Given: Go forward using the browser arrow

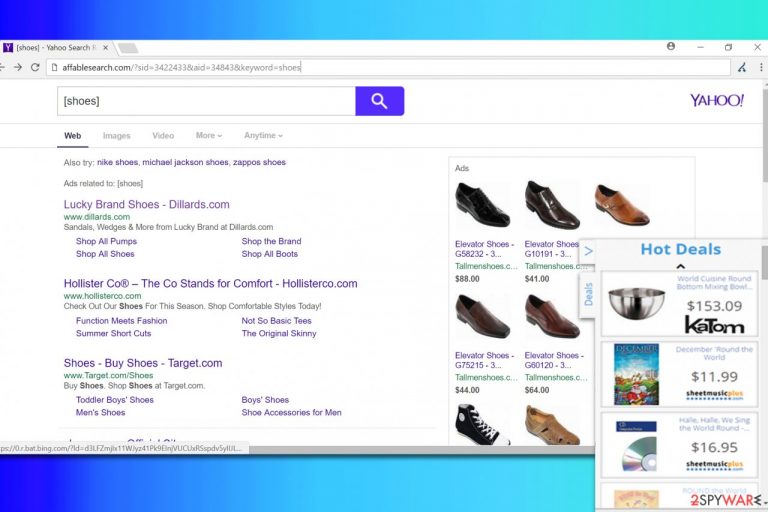Looking at the screenshot, I should coord(18,67).
